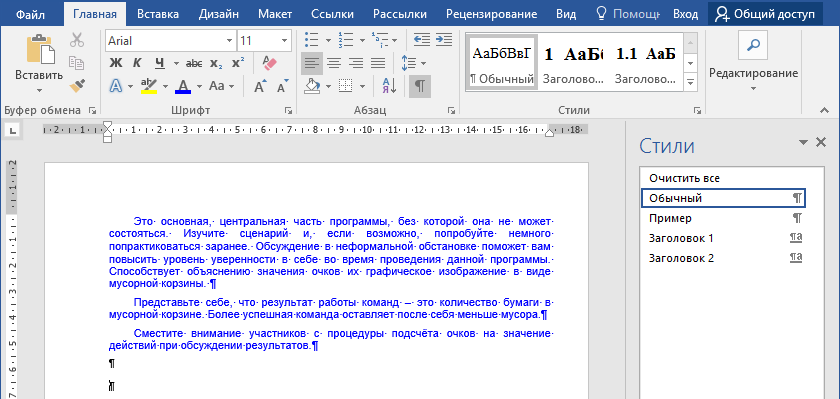Toggle superscript x² formatting
The width and height of the screenshot is (840, 399).
pos(238,63)
